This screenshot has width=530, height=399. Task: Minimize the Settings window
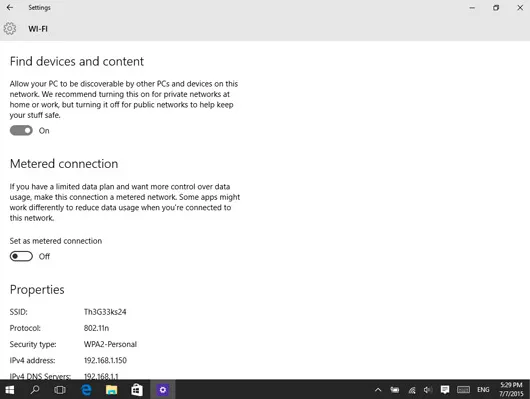click(x=472, y=7)
